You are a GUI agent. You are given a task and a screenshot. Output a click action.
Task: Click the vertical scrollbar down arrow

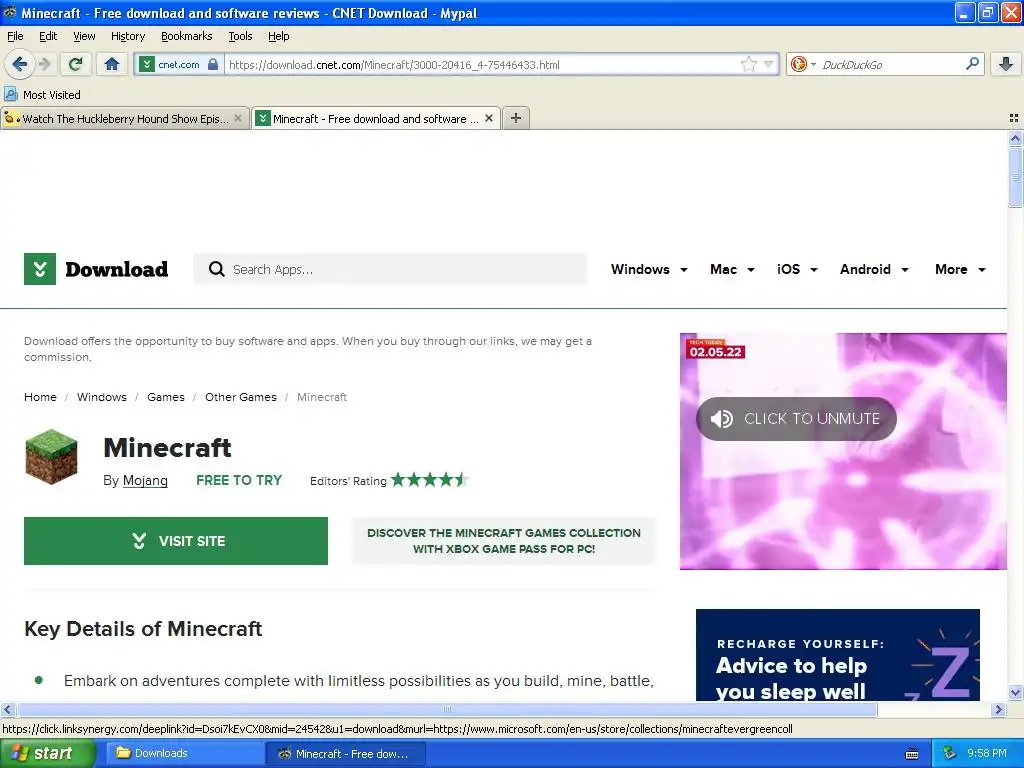tap(1015, 693)
